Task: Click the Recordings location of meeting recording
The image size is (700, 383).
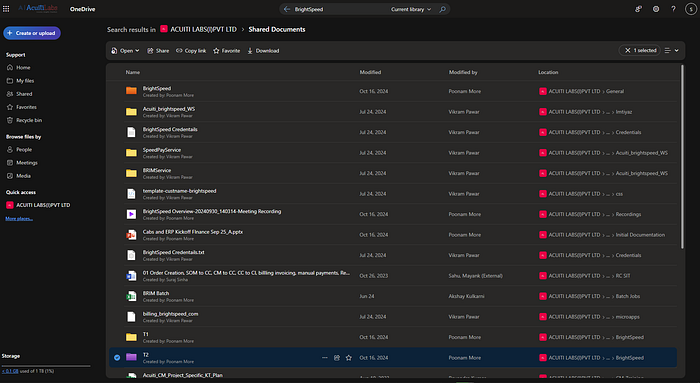Action: (x=628, y=214)
